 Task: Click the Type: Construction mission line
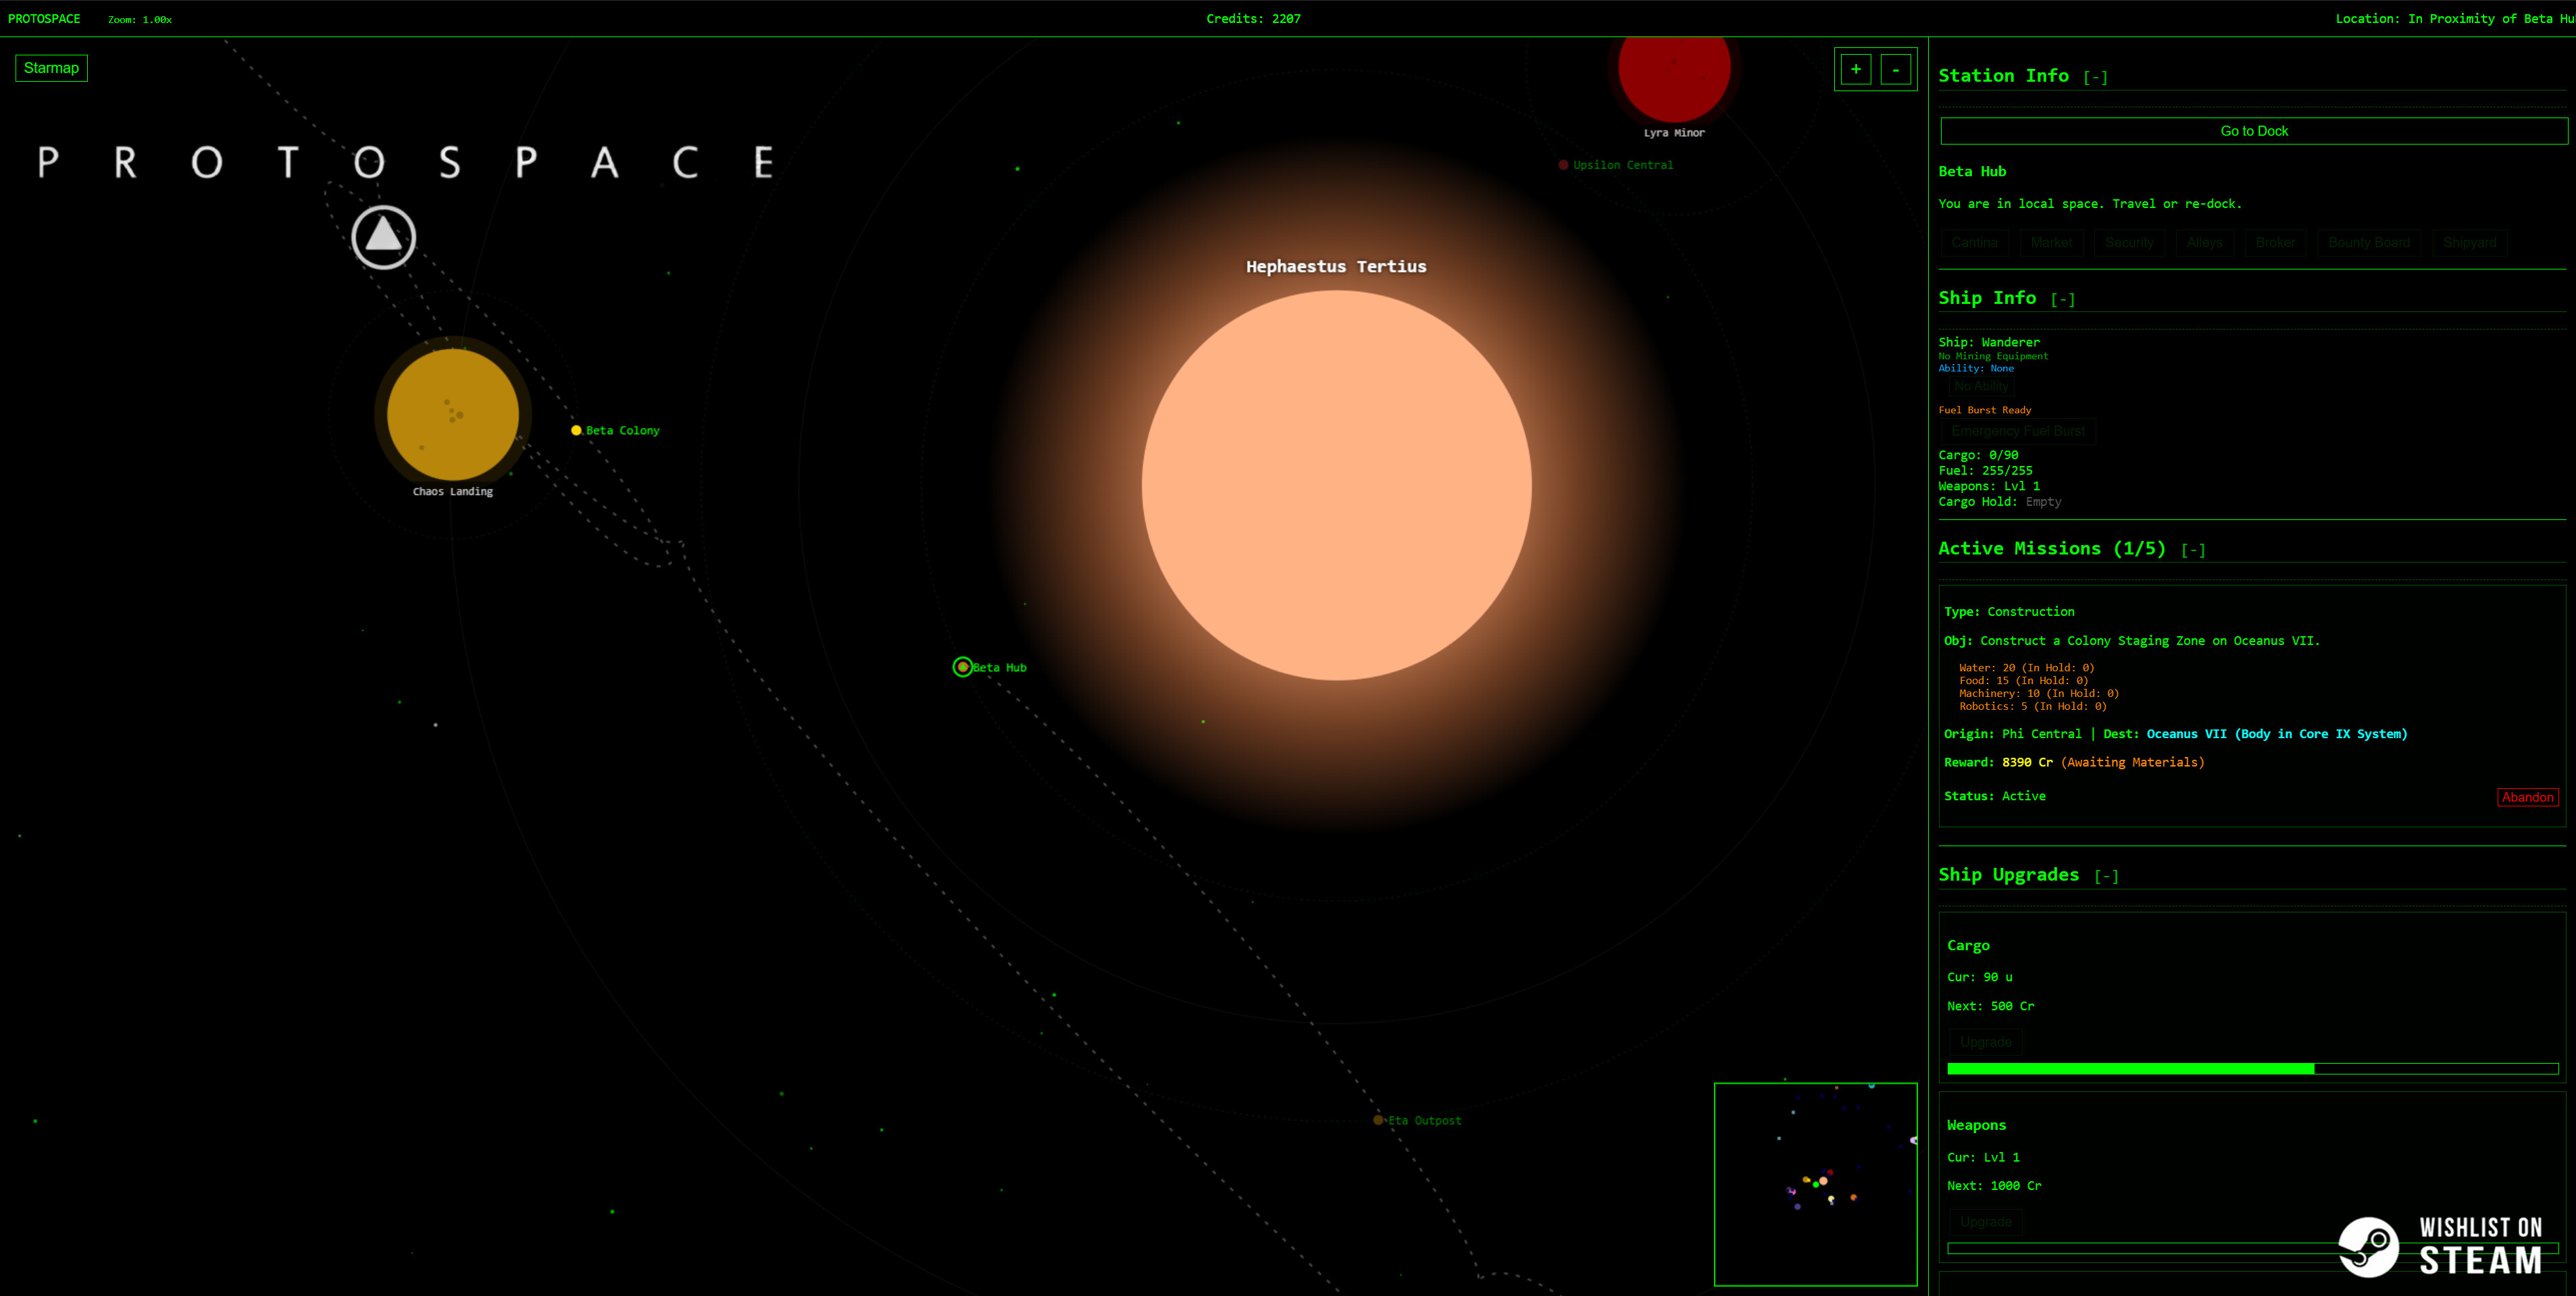click(2009, 612)
